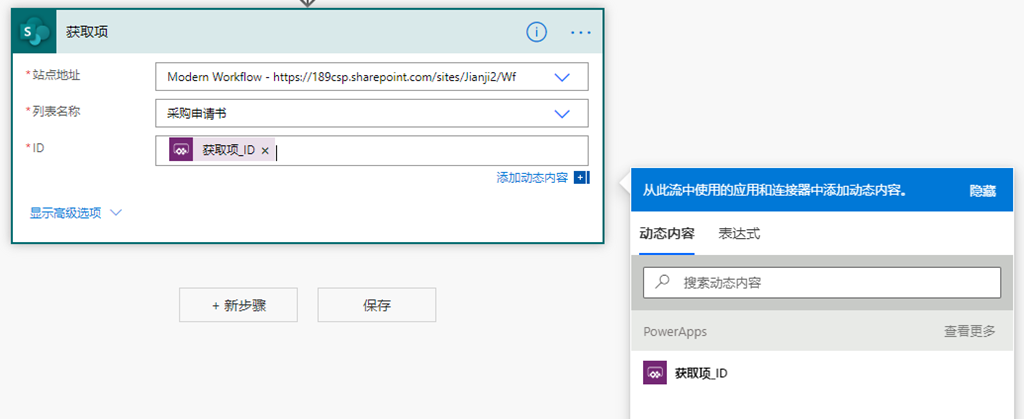The width and height of the screenshot is (1024, 419).
Task: Click the 添加动态内容 link
Action: click(x=532, y=178)
